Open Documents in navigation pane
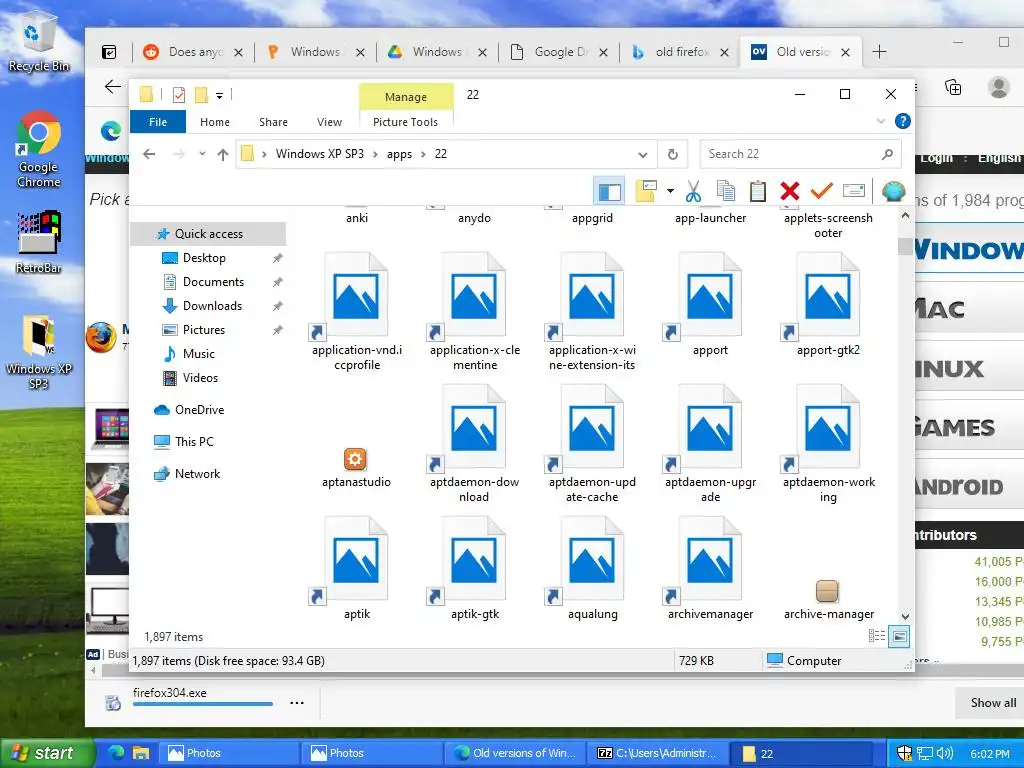This screenshot has width=1024, height=768. point(213,282)
